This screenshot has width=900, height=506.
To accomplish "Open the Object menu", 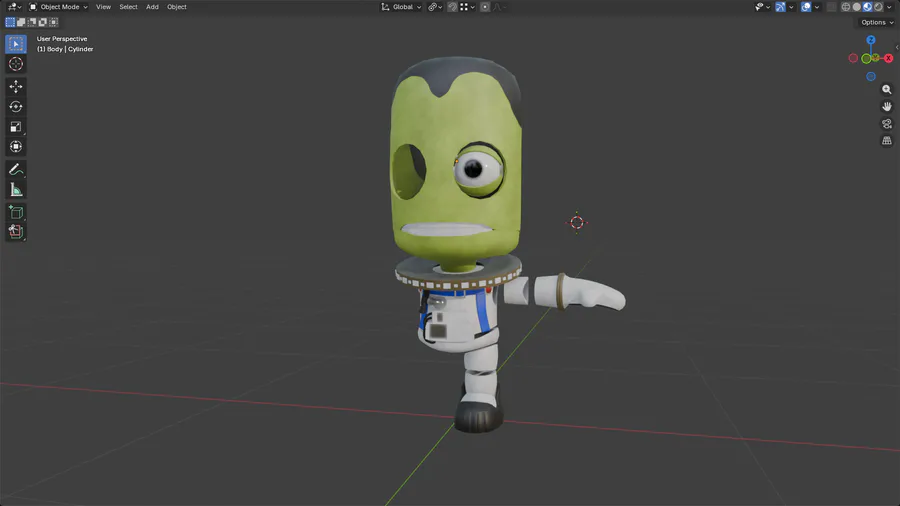I will point(177,7).
